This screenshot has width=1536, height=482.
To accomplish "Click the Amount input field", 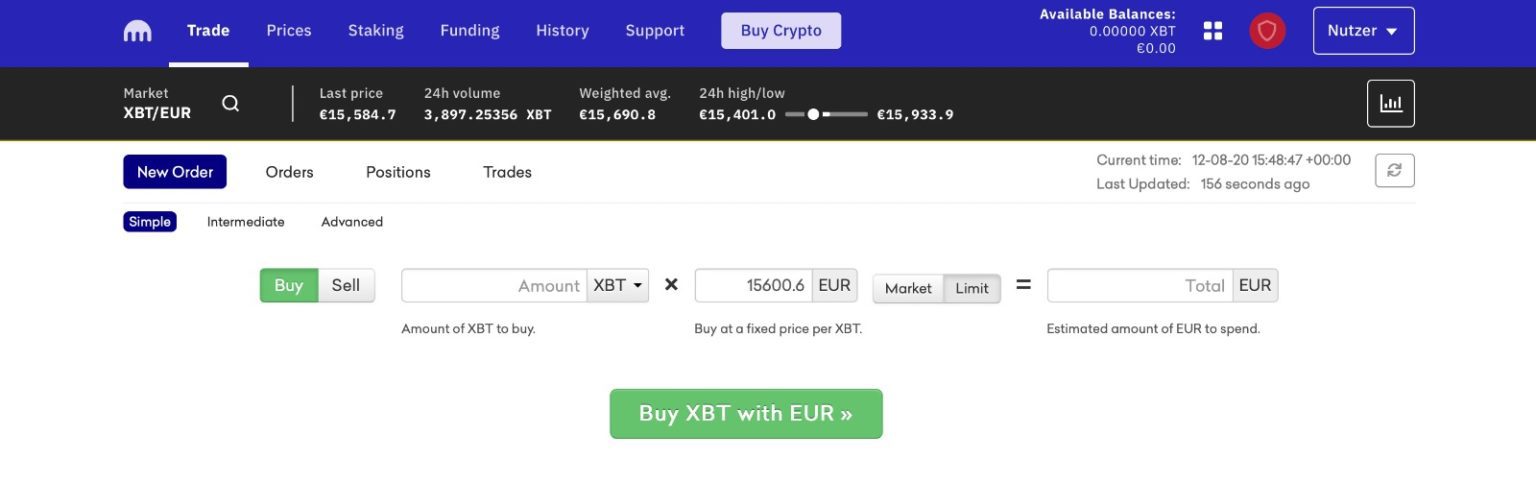I will pos(494,285).
